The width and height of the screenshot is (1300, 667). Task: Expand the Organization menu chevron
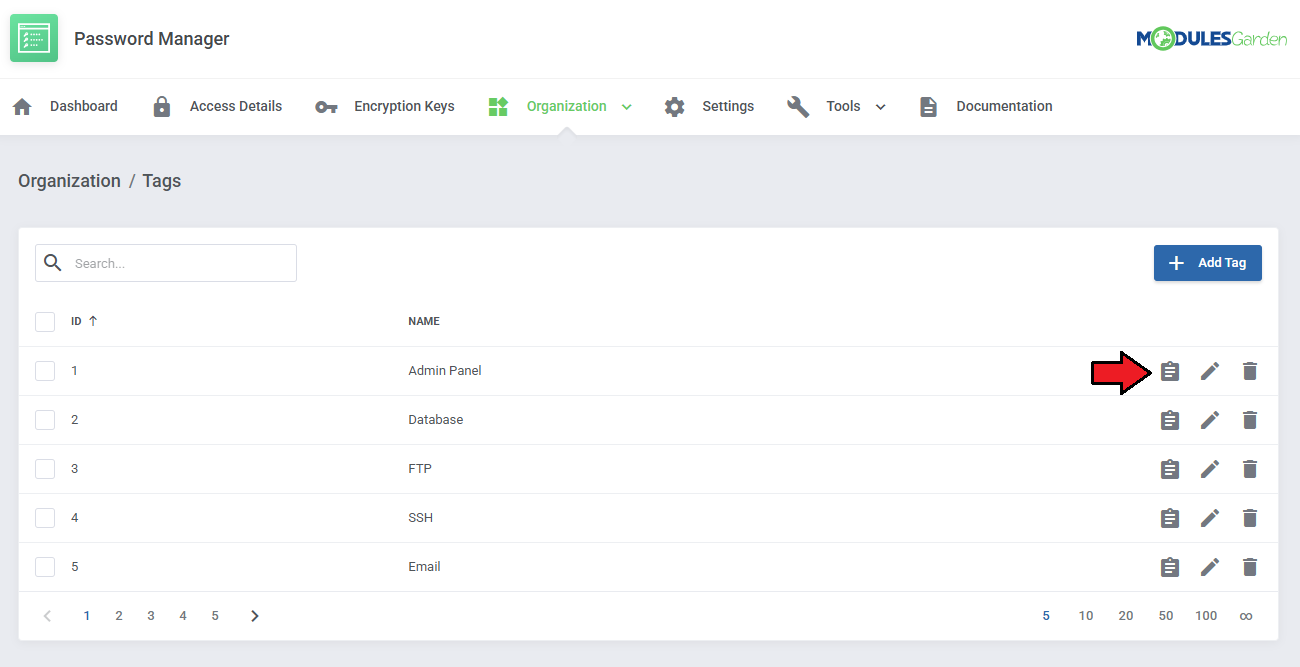[627, 107]
